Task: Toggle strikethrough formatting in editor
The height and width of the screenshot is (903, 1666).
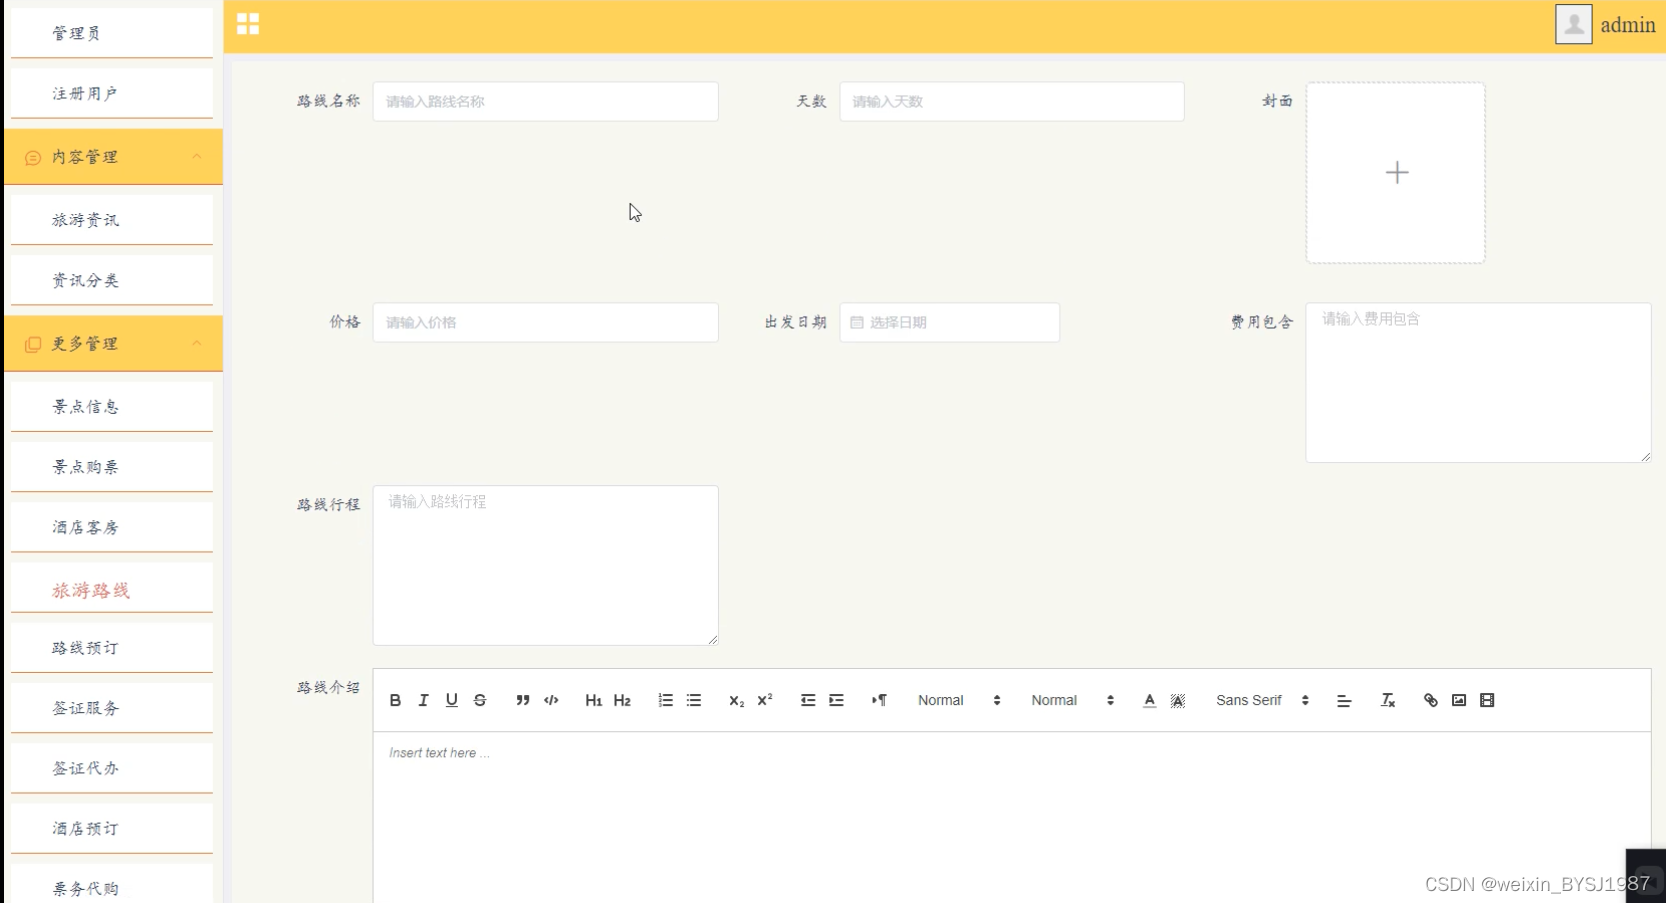Action: click(x=480, y=700)
